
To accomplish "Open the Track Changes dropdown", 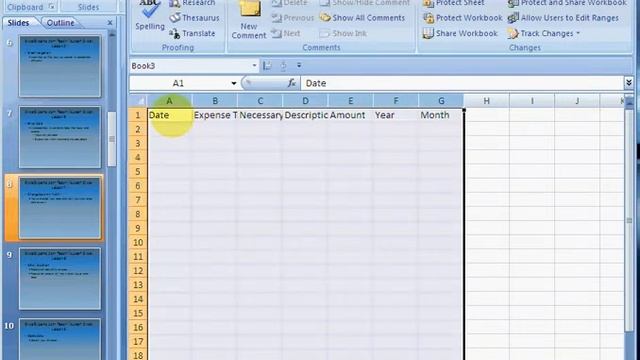I will [544, 33].
